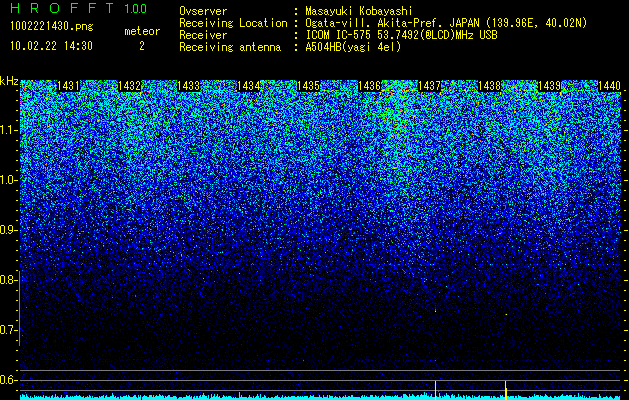
Task: Click the 'Ovserver' field label
Action: point(203,11)
